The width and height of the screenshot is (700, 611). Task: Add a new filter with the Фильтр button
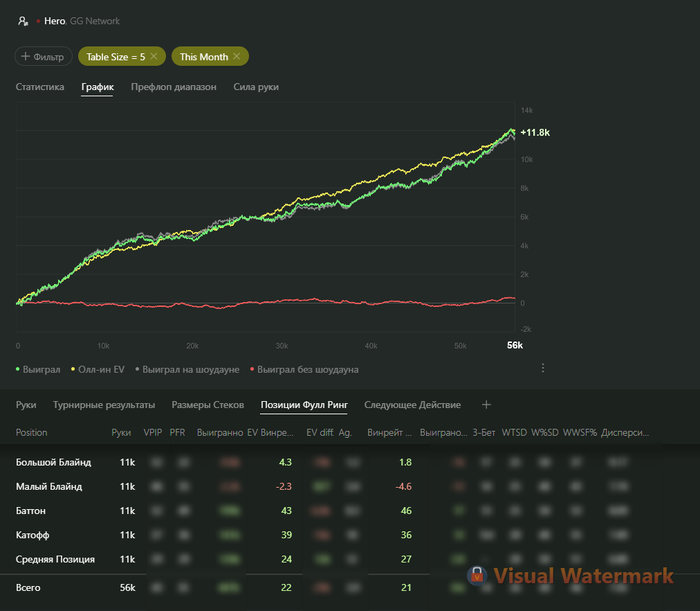[x=43, y=57]
